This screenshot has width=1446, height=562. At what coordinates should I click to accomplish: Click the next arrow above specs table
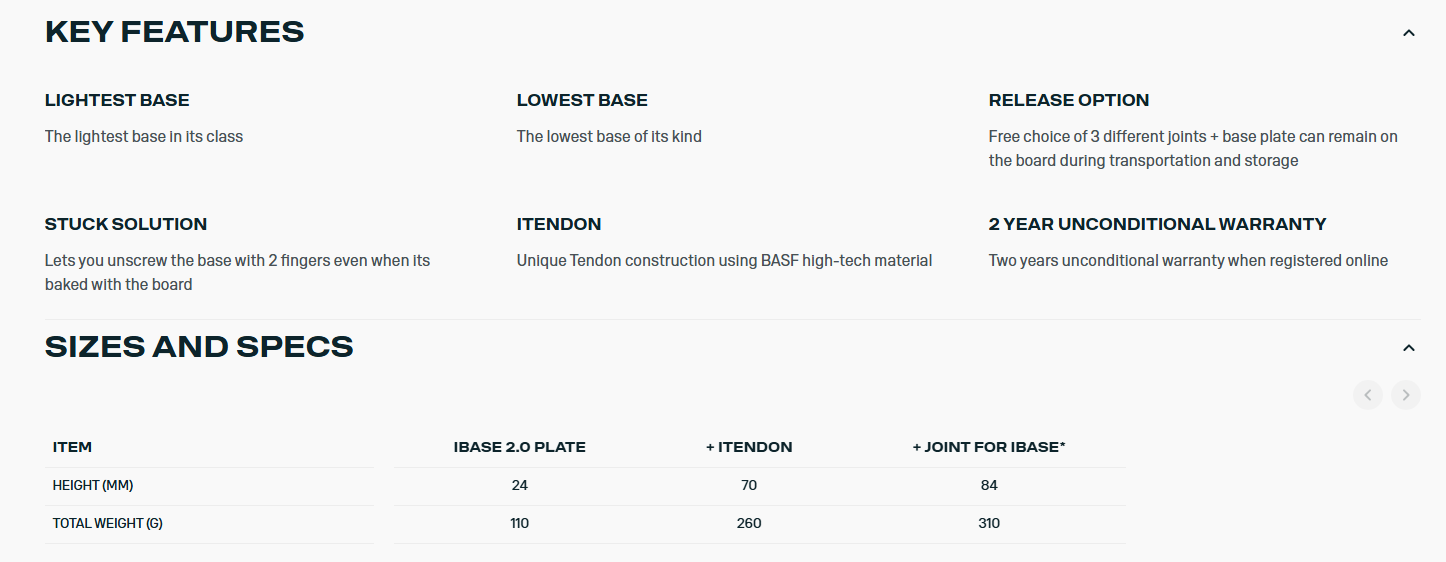click(1405, 395)
